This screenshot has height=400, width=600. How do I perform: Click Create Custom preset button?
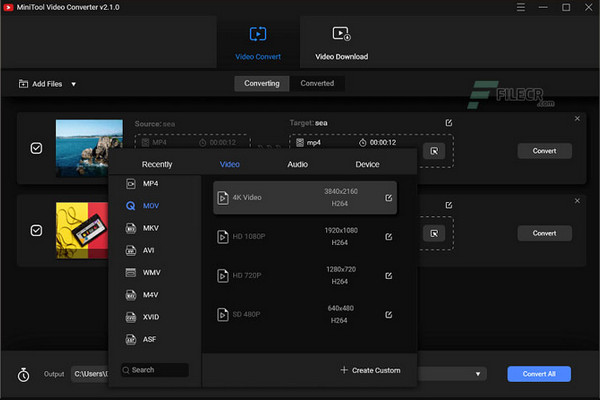(x=370, y=370)
